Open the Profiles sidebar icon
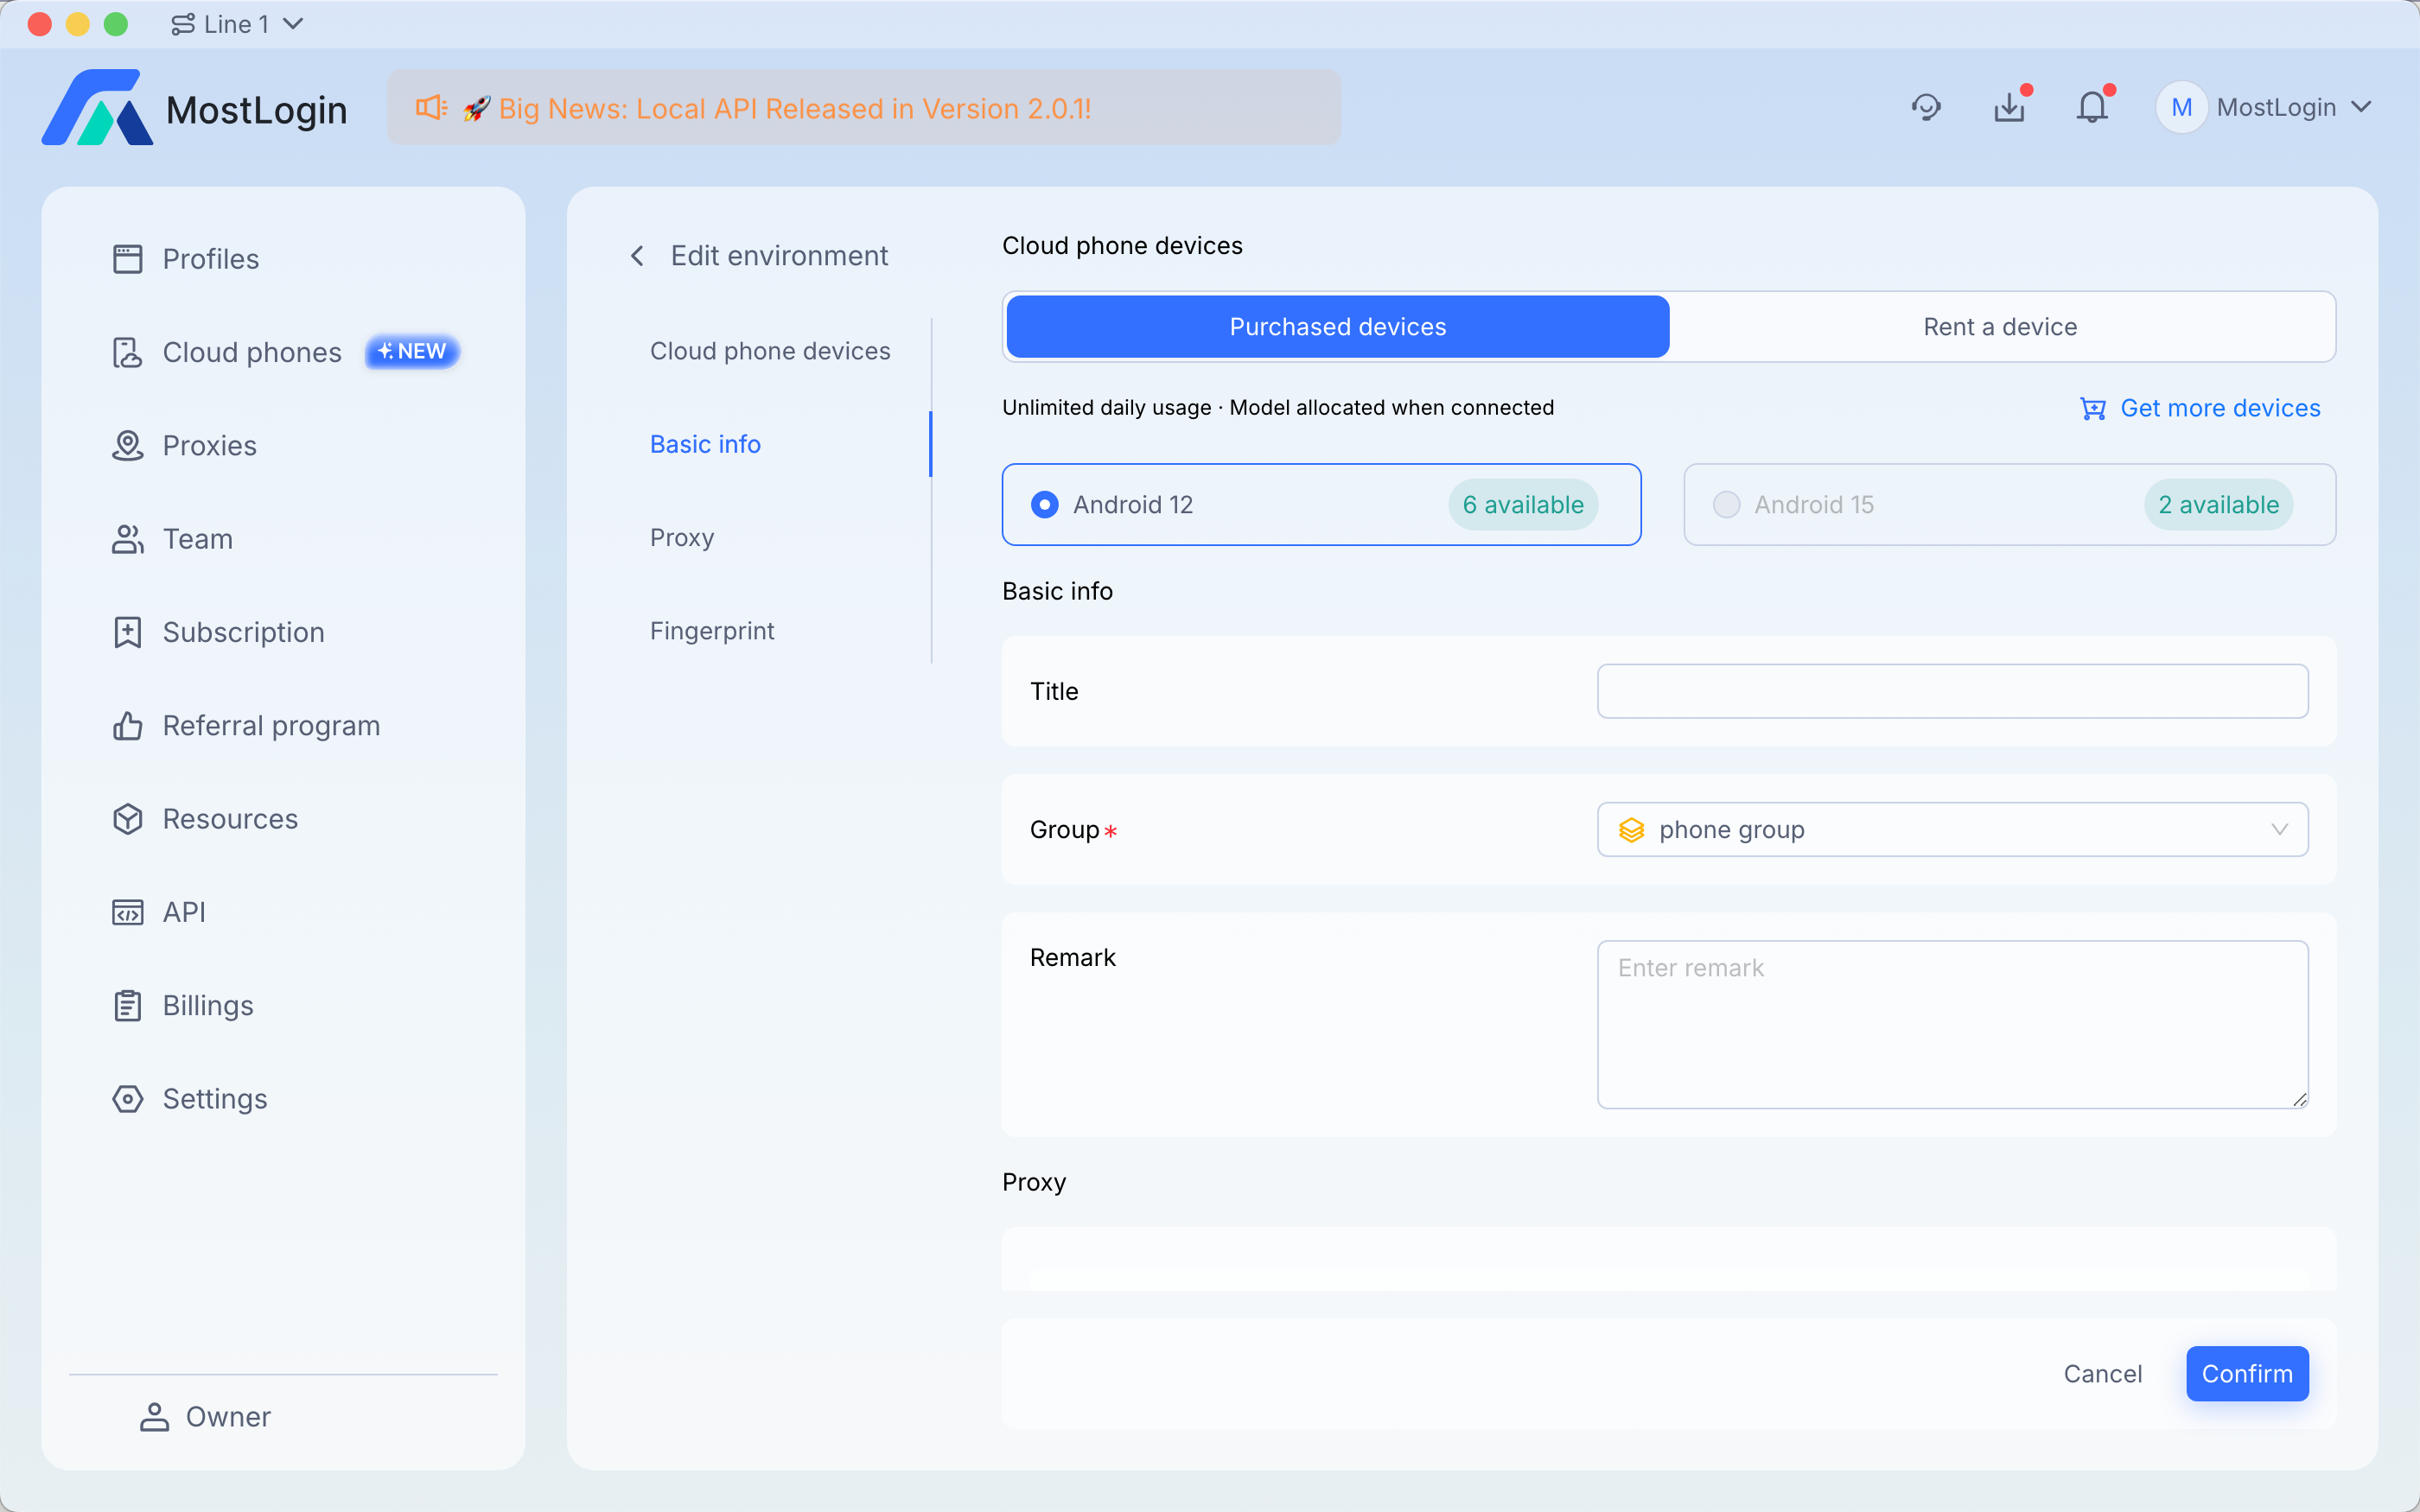 [127, 259]
